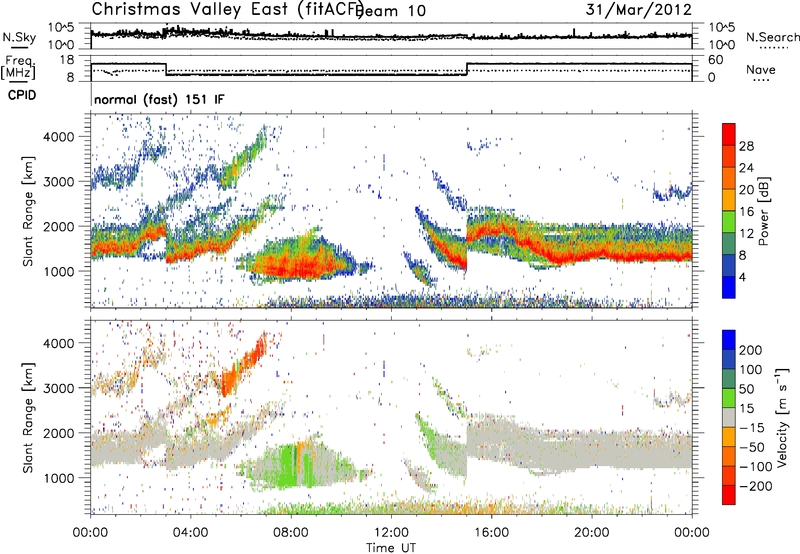The image size is (800, 554).
Task: Click the '1000' tick of velocity panel
Action: click(x=58, y=478)
